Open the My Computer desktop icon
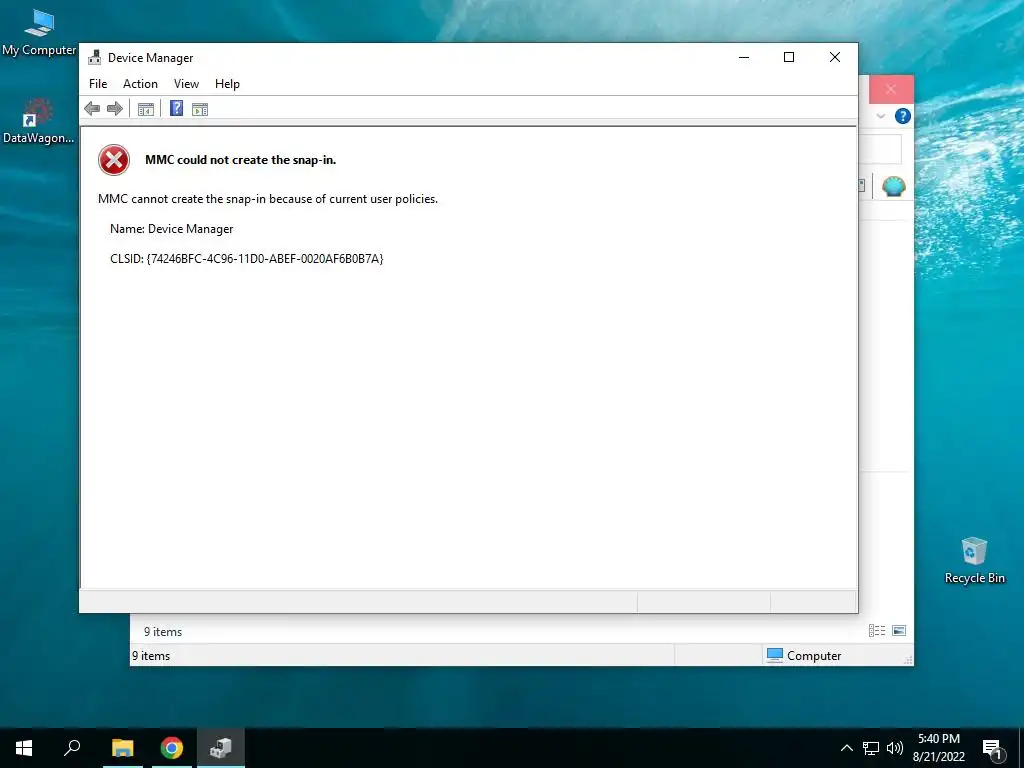The height and width of the screenshot is (768, 1024). click(39, 33)
